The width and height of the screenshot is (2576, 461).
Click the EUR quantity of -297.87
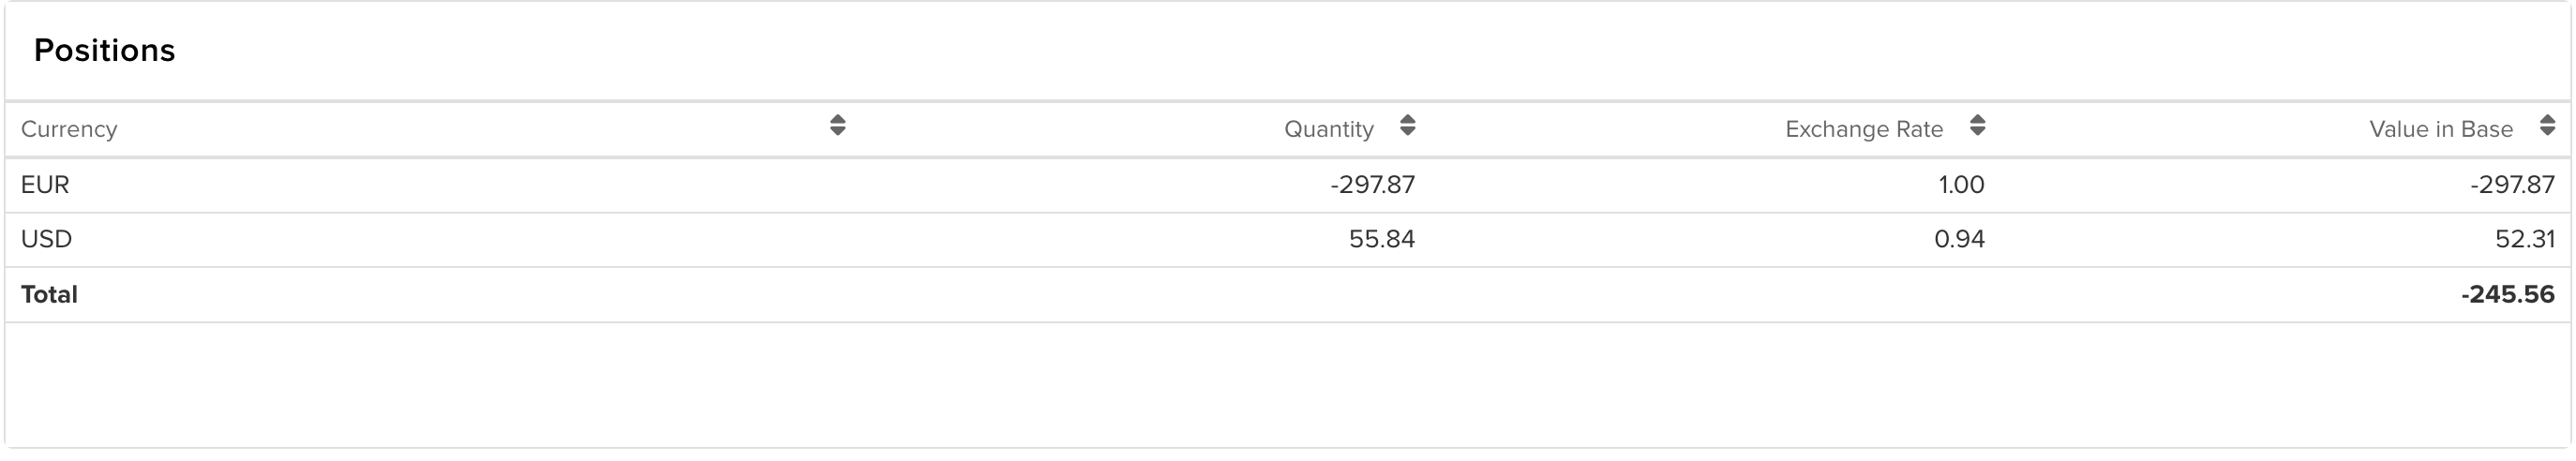point(1372,185)
